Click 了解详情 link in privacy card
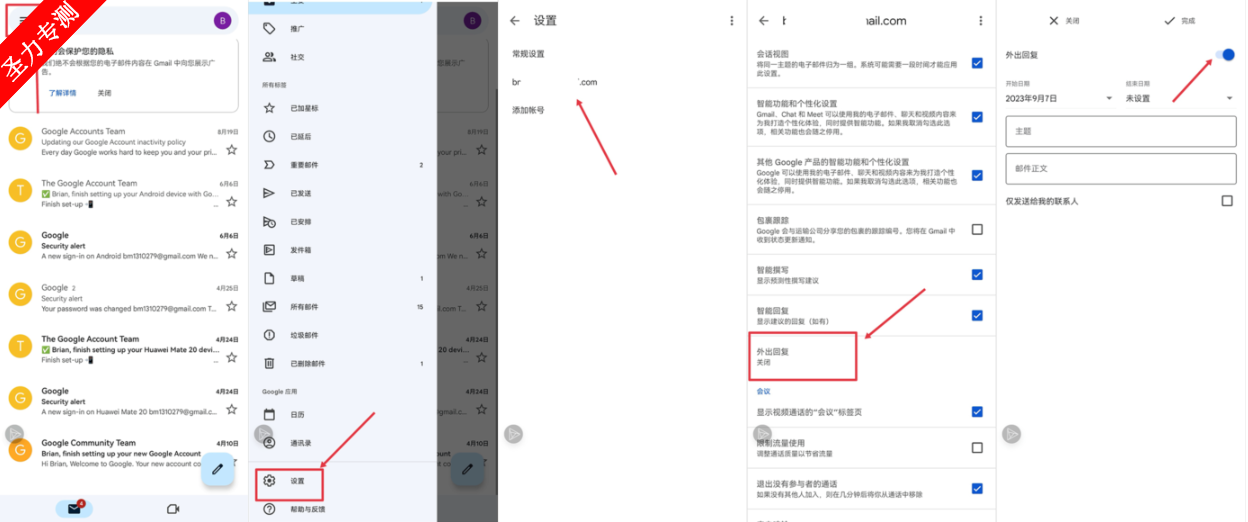Screen dimensions: 1248x522 pos(63,93)
